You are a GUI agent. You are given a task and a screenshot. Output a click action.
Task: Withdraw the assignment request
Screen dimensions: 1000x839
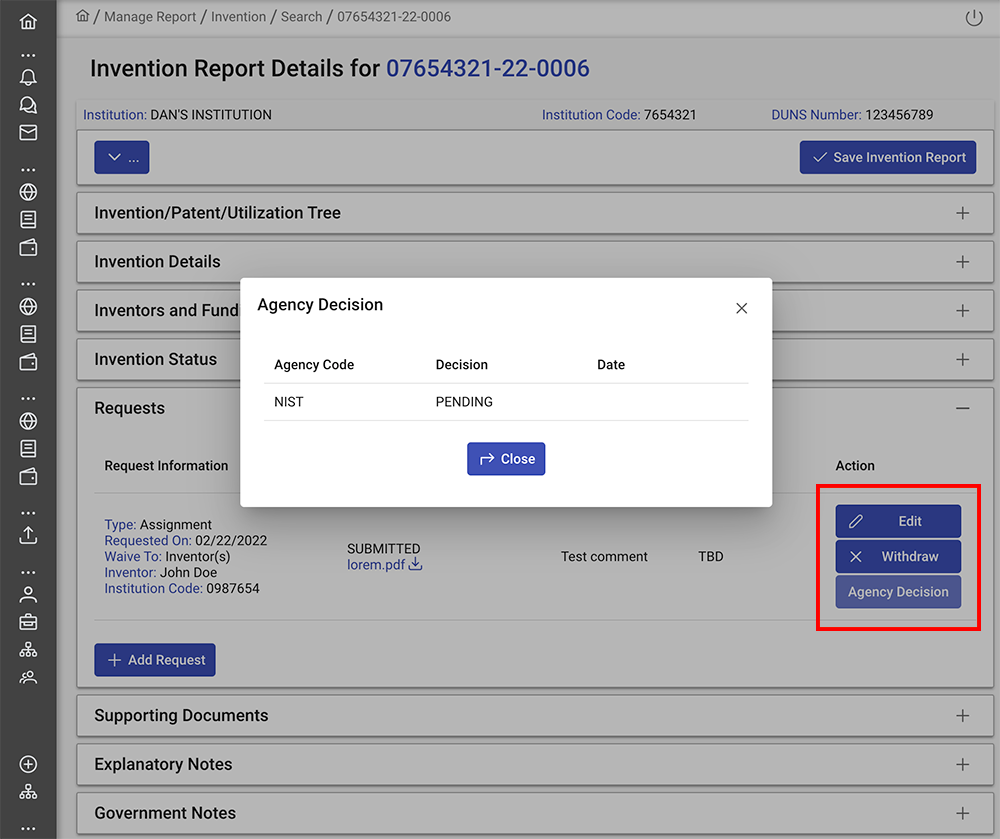tap(898, 557)
